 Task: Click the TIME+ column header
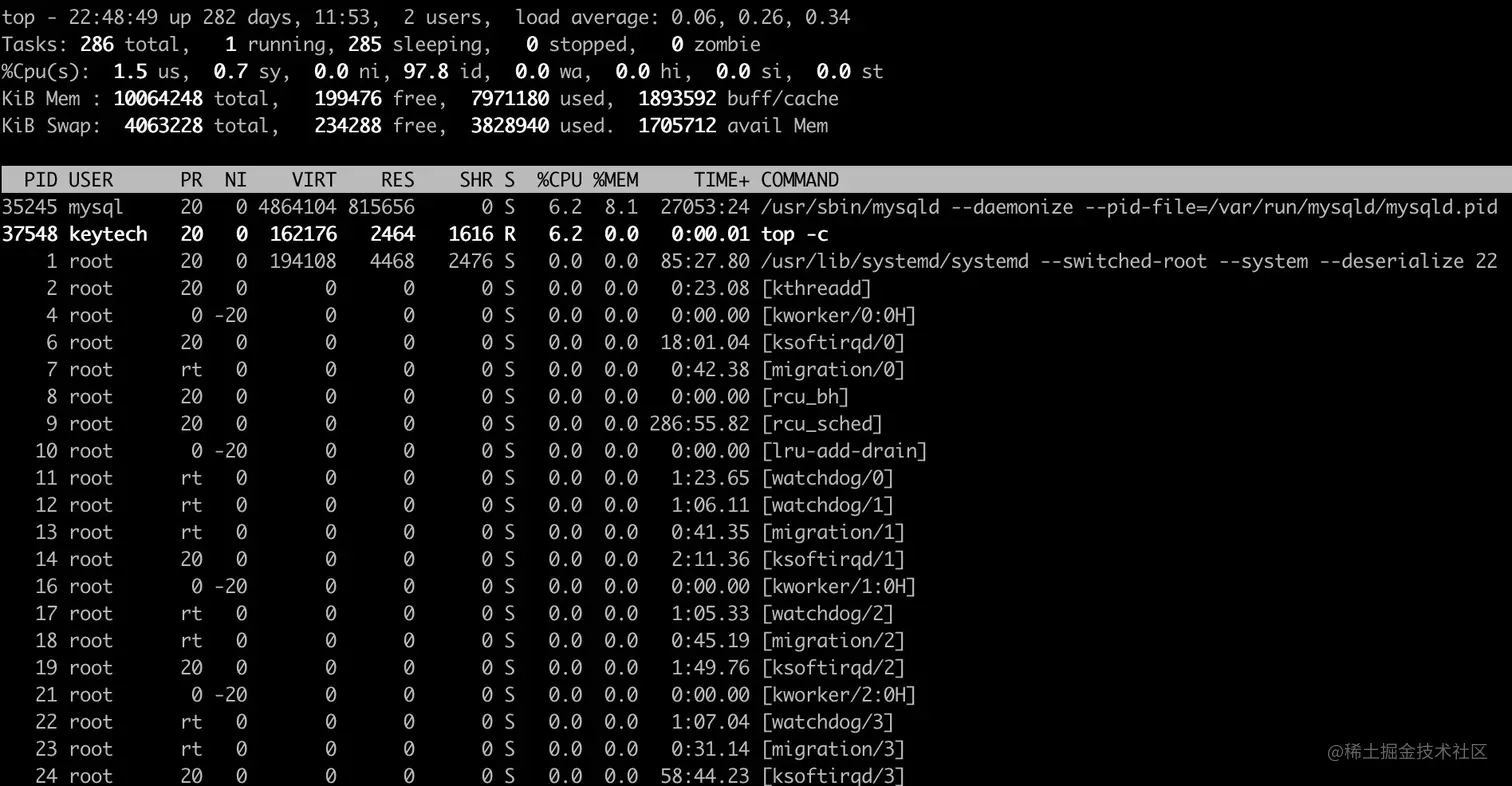click(x=722, y=180)
